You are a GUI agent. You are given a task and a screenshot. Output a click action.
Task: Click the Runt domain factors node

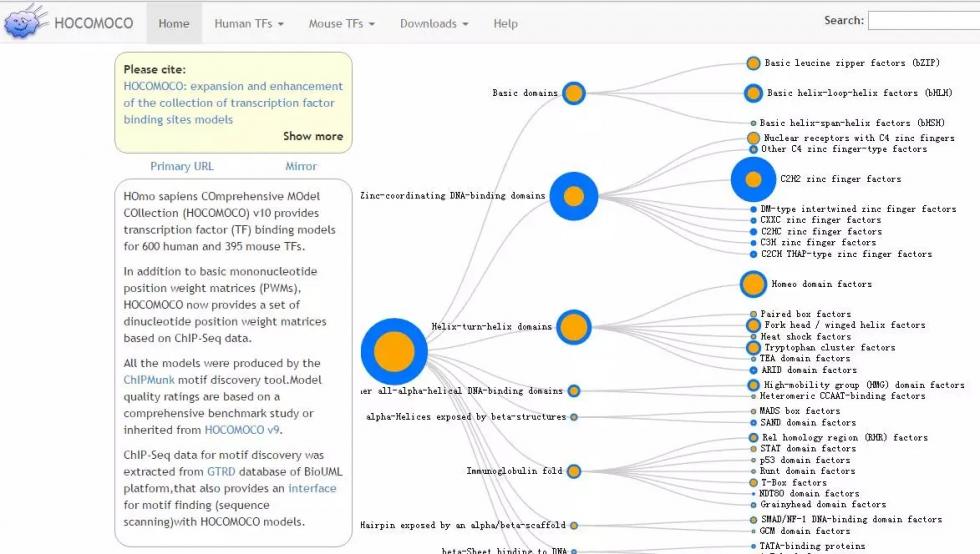pos(753,471)
